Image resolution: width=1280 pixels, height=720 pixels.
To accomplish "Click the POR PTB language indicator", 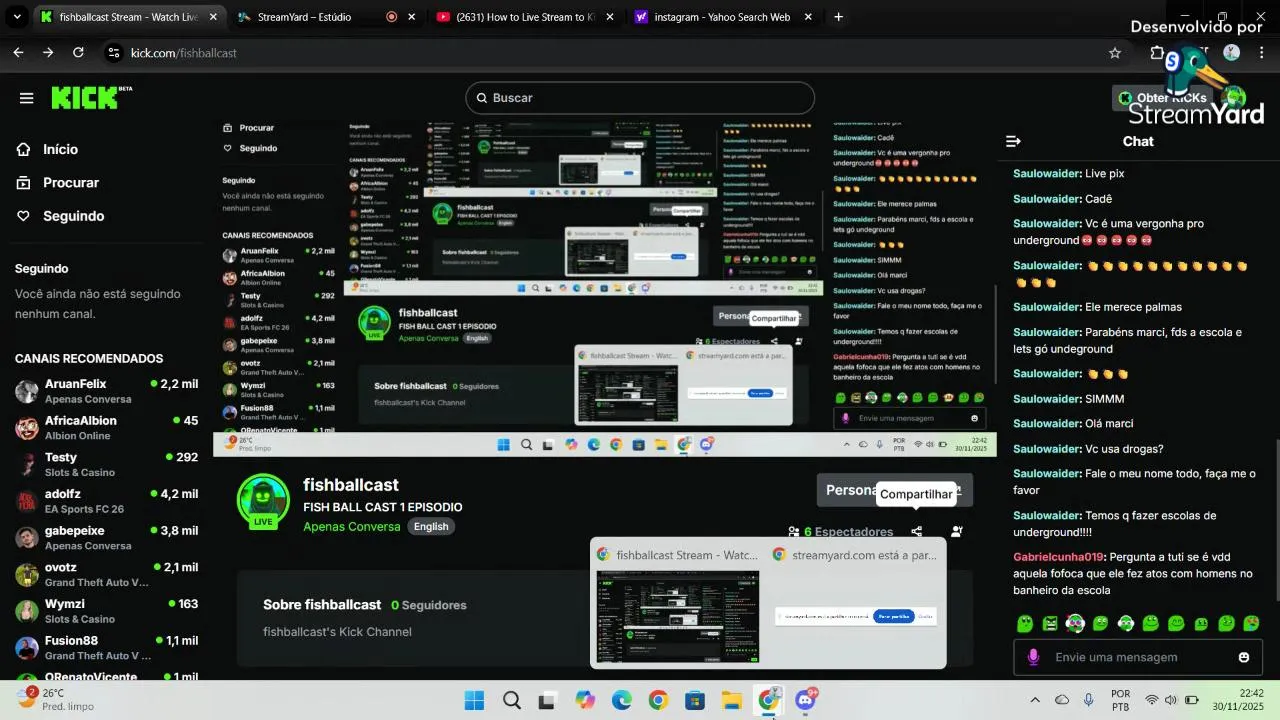I will coord(1121,700).
